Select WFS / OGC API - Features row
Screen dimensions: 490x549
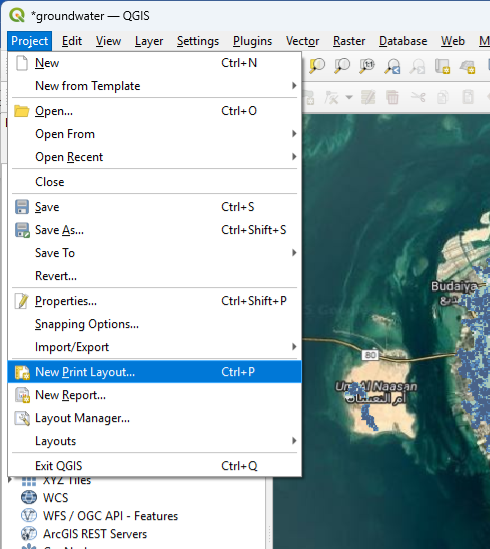click(x=110, y=516)
